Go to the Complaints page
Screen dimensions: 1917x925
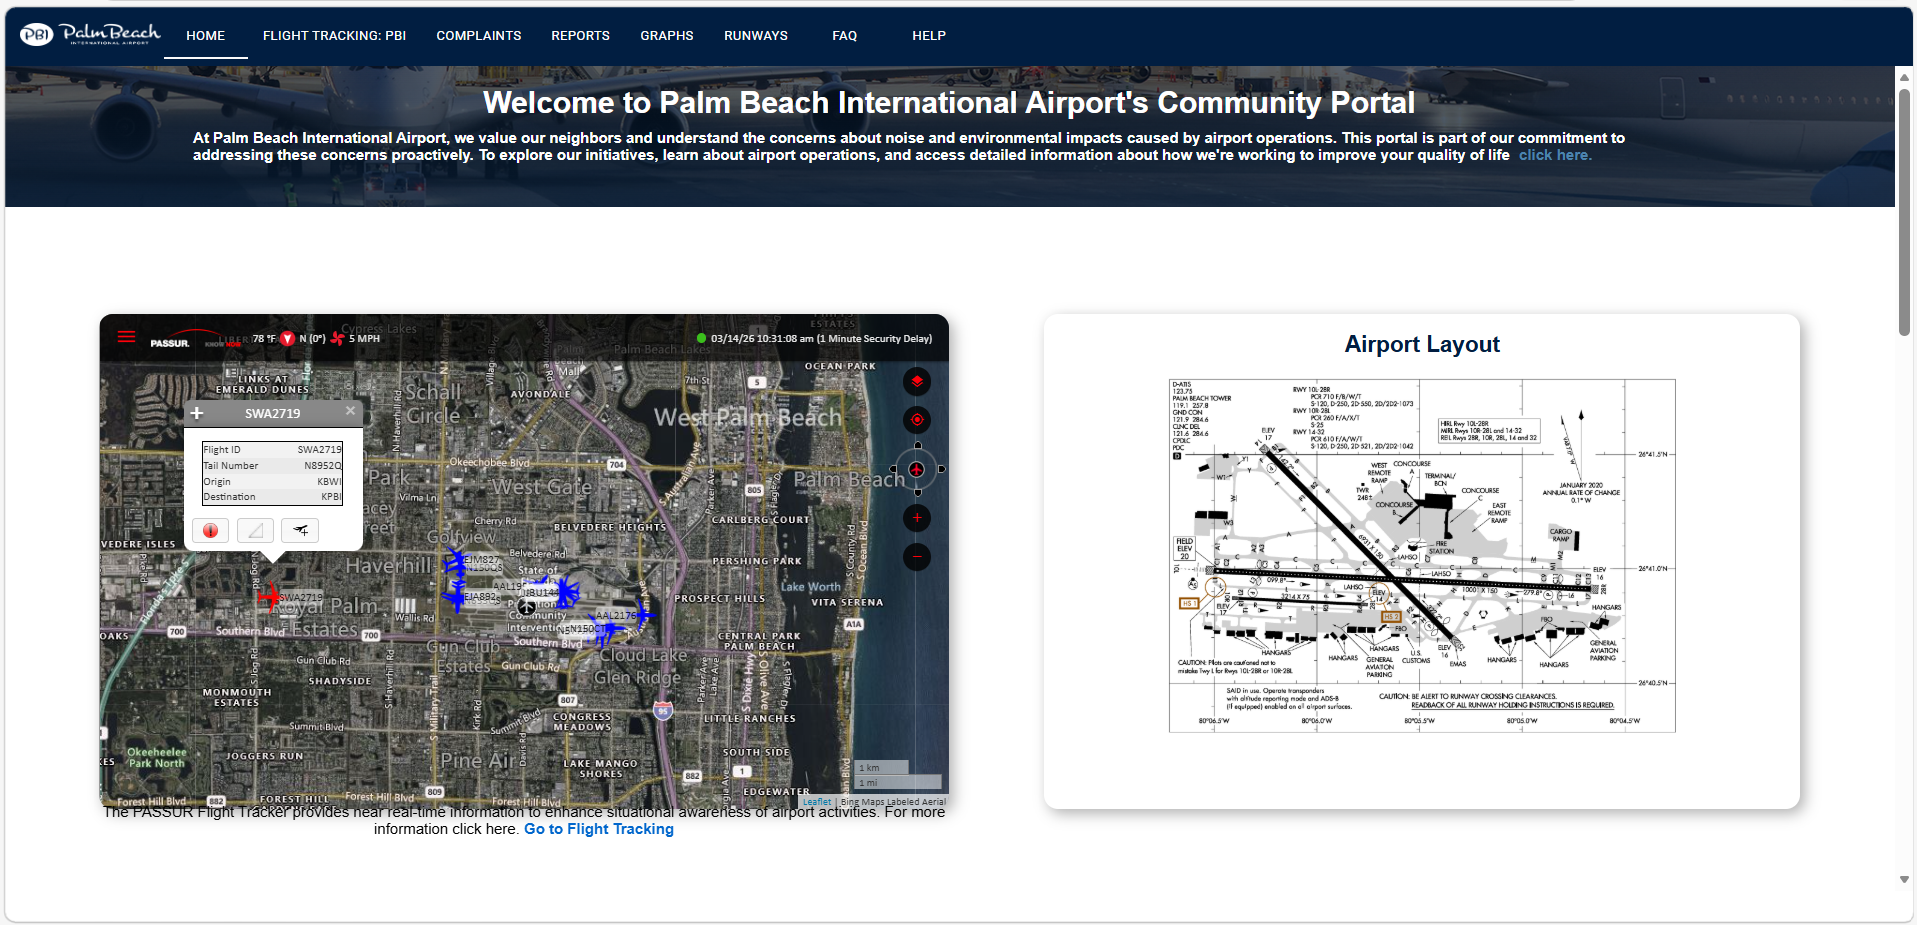478,36
